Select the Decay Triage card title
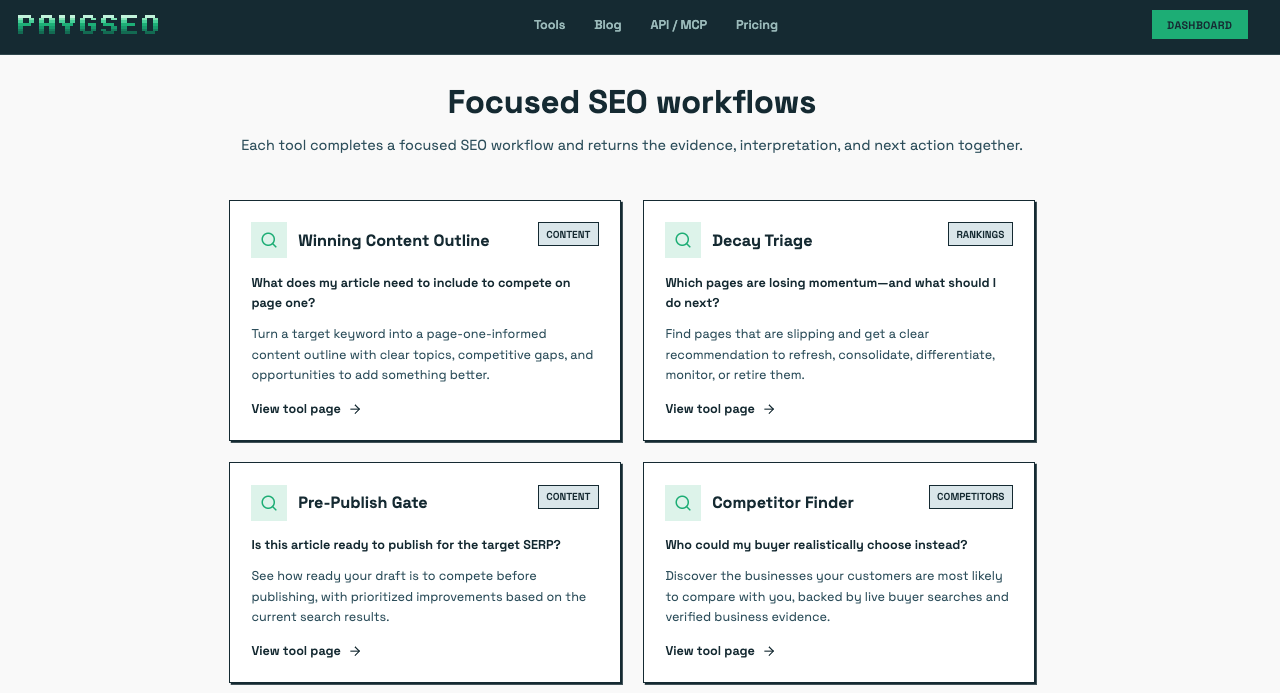The height and width of the screenshot is (693, 1280). click(x=762, y=240)
